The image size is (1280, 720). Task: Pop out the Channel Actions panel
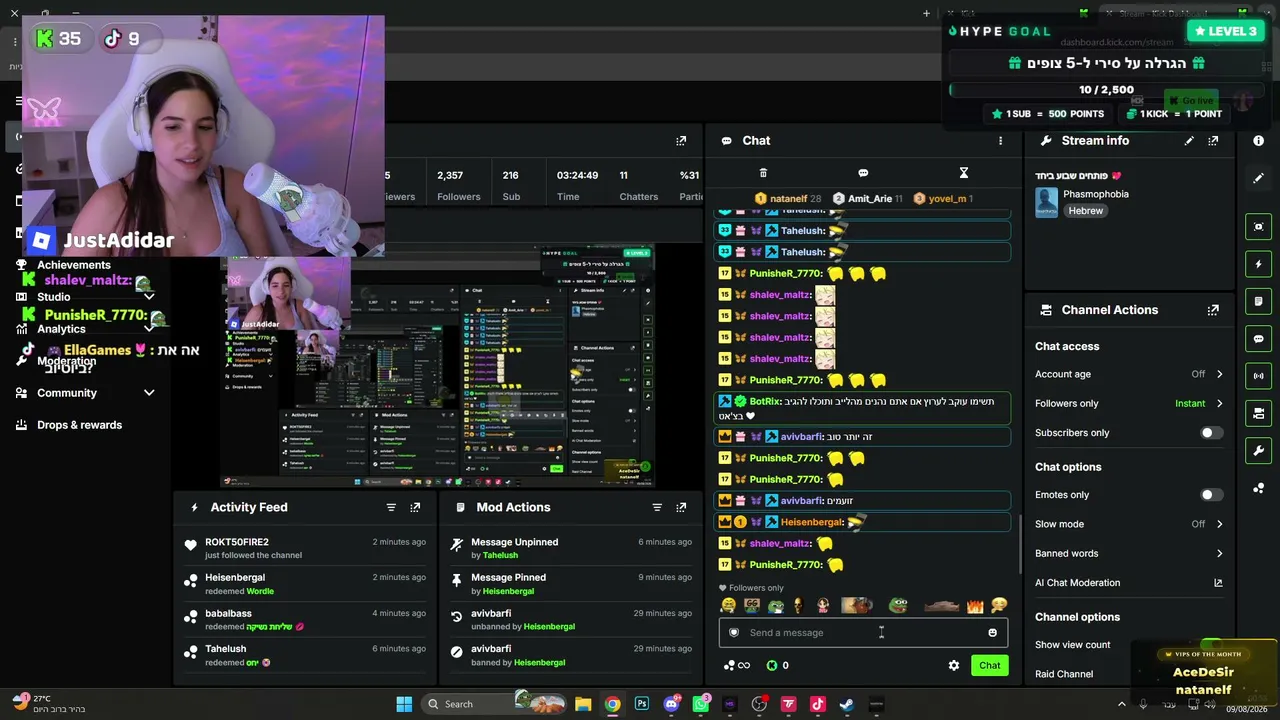[x=1213, y=310]
